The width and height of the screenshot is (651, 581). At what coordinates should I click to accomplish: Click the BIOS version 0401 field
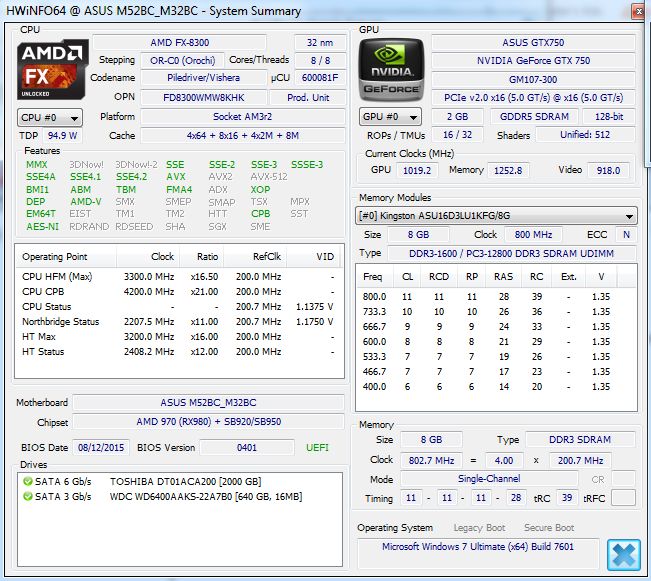pyautogui.click(x=247, y=448)
